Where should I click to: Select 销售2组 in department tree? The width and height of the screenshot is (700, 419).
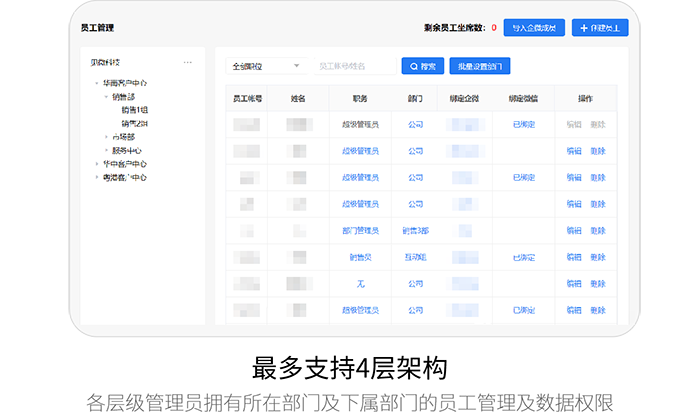(x=134, y=124)
